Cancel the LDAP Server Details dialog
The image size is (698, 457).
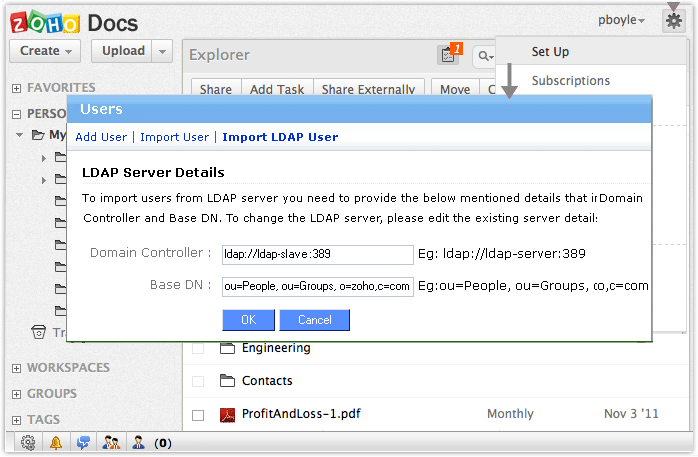click(315, 320)
